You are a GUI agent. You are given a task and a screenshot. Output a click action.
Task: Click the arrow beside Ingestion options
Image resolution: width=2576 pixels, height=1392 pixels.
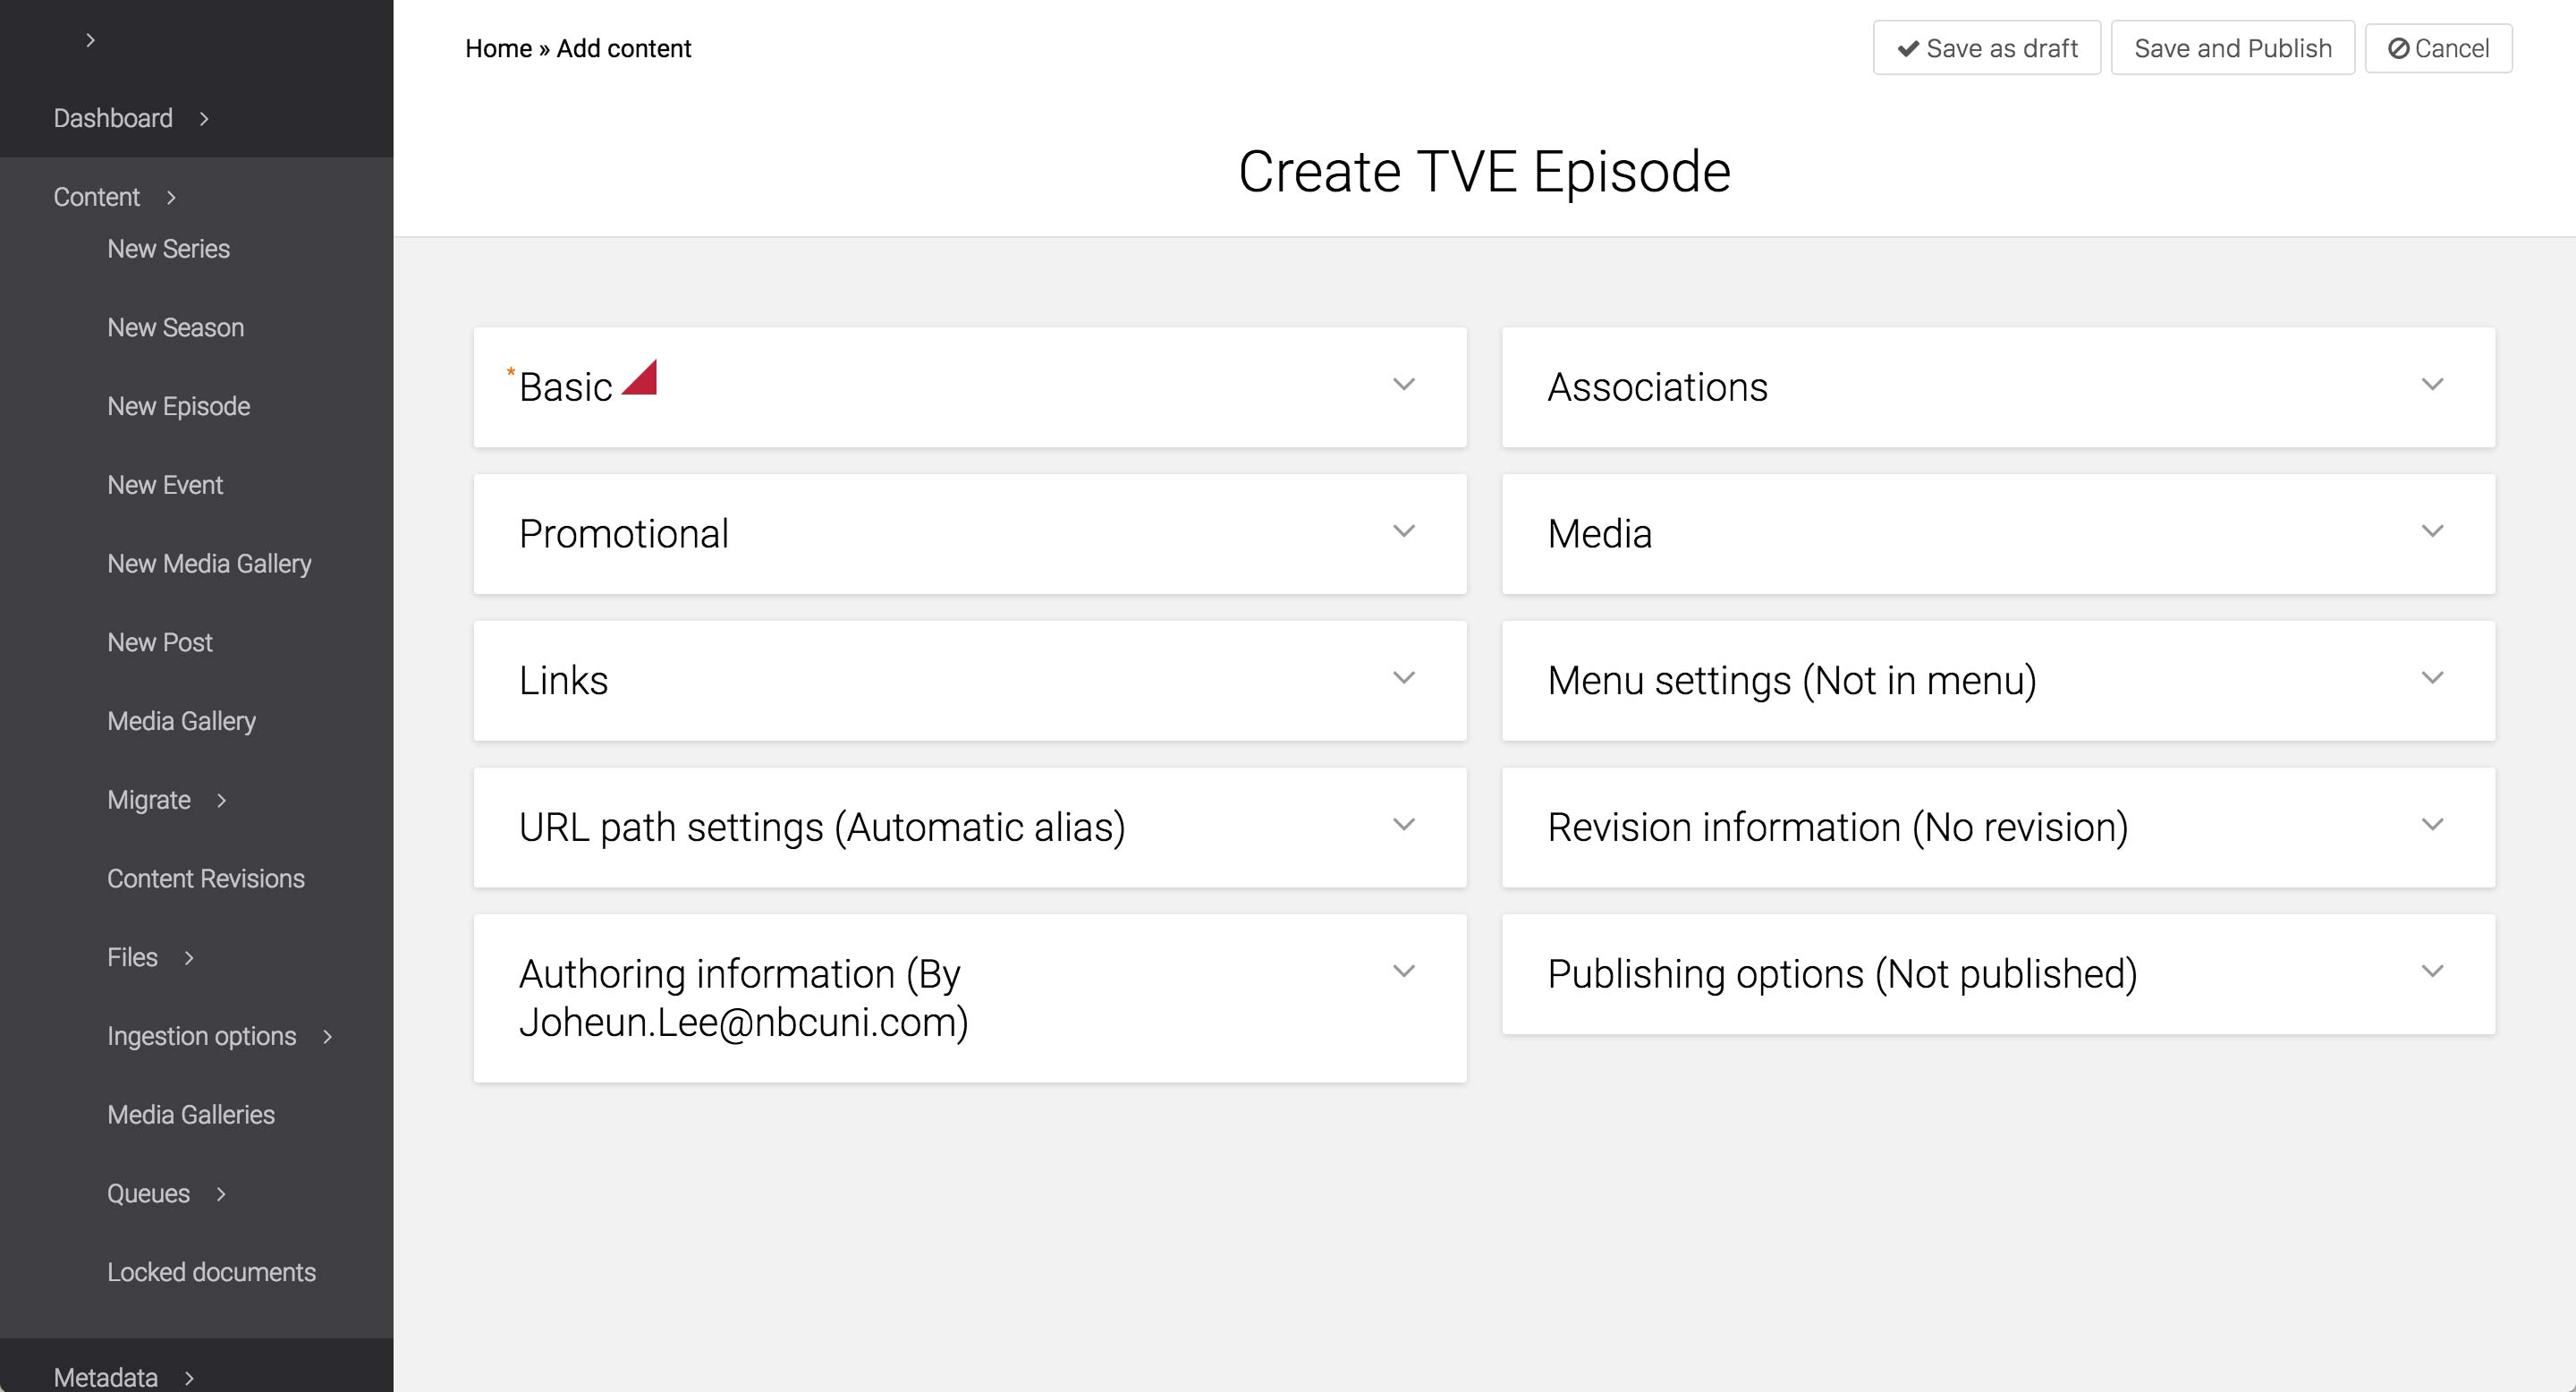click(x=327, y=1037)
